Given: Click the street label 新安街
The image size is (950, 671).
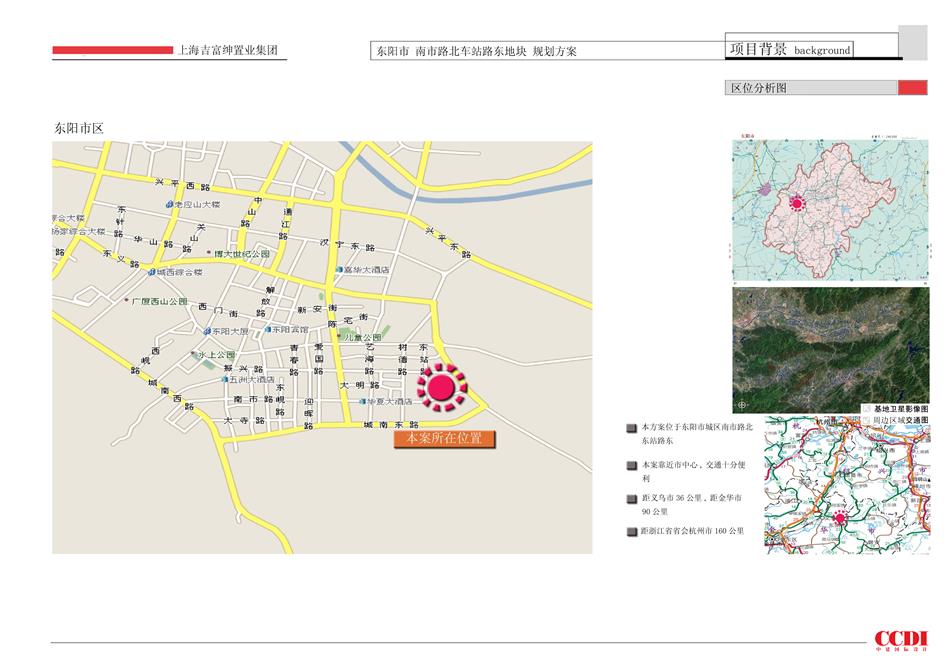Looking at the screenshot, I should pyautogui.click(x=317, y=309).
